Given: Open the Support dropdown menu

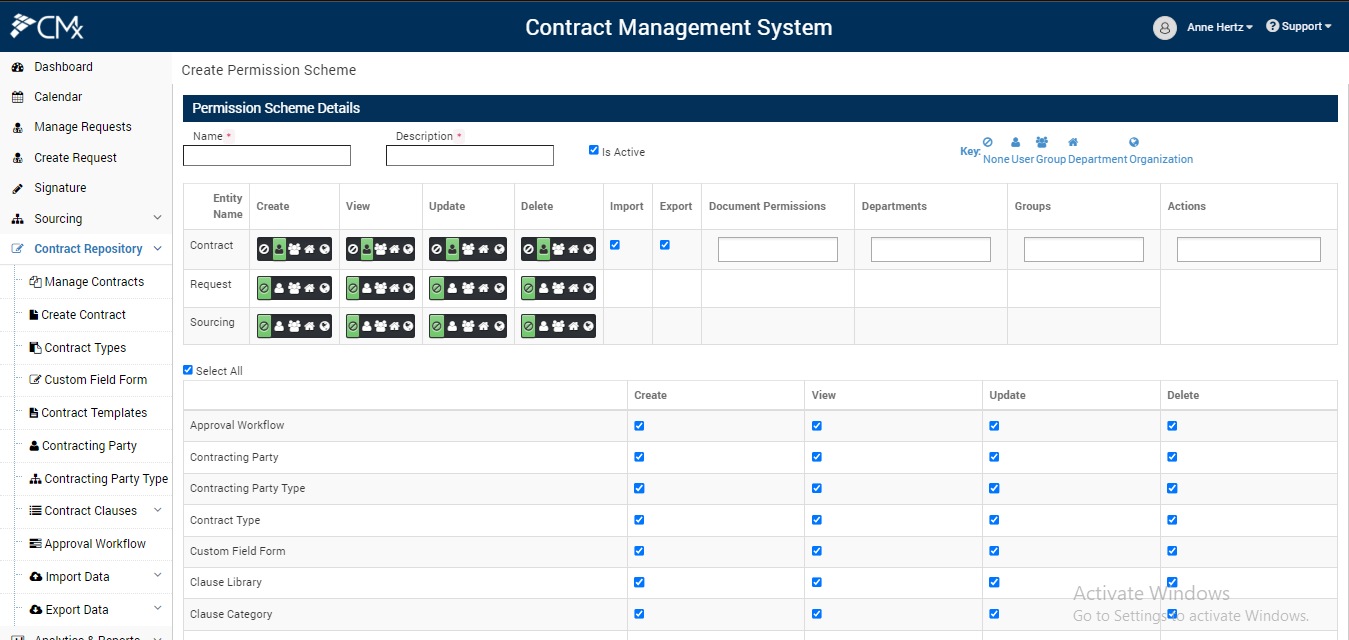Looking at the screenshot, I should (1299, 26).
